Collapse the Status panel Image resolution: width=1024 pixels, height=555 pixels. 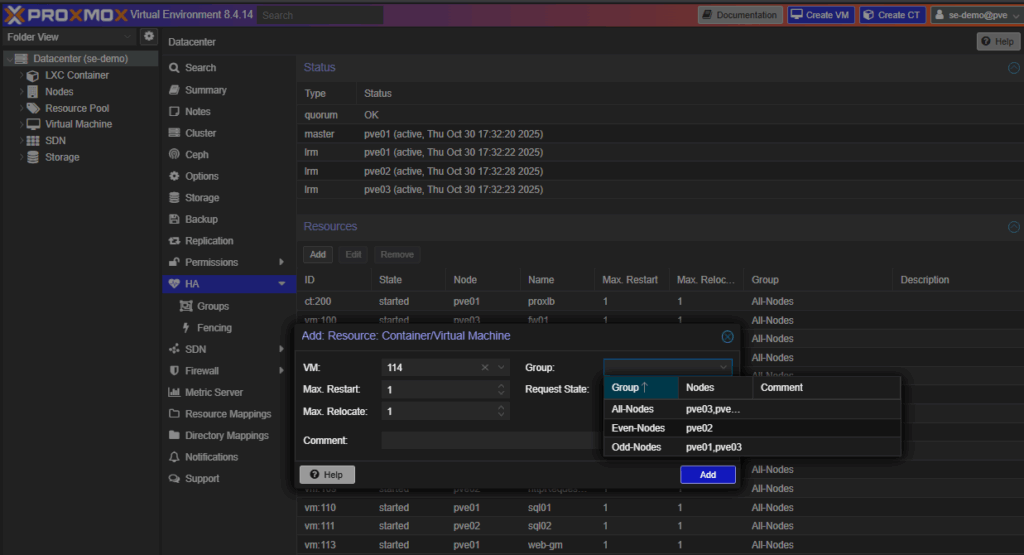pyautogui.click(x=1014, y=68)
